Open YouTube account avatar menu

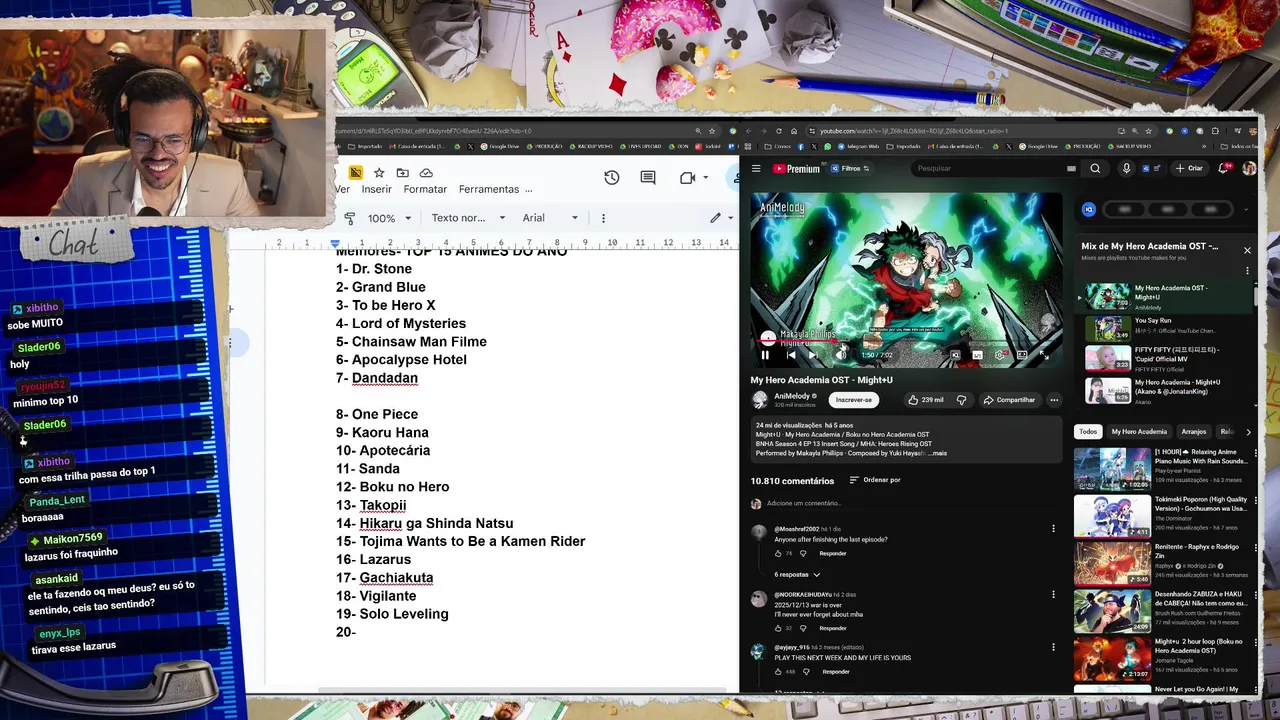1249,169
